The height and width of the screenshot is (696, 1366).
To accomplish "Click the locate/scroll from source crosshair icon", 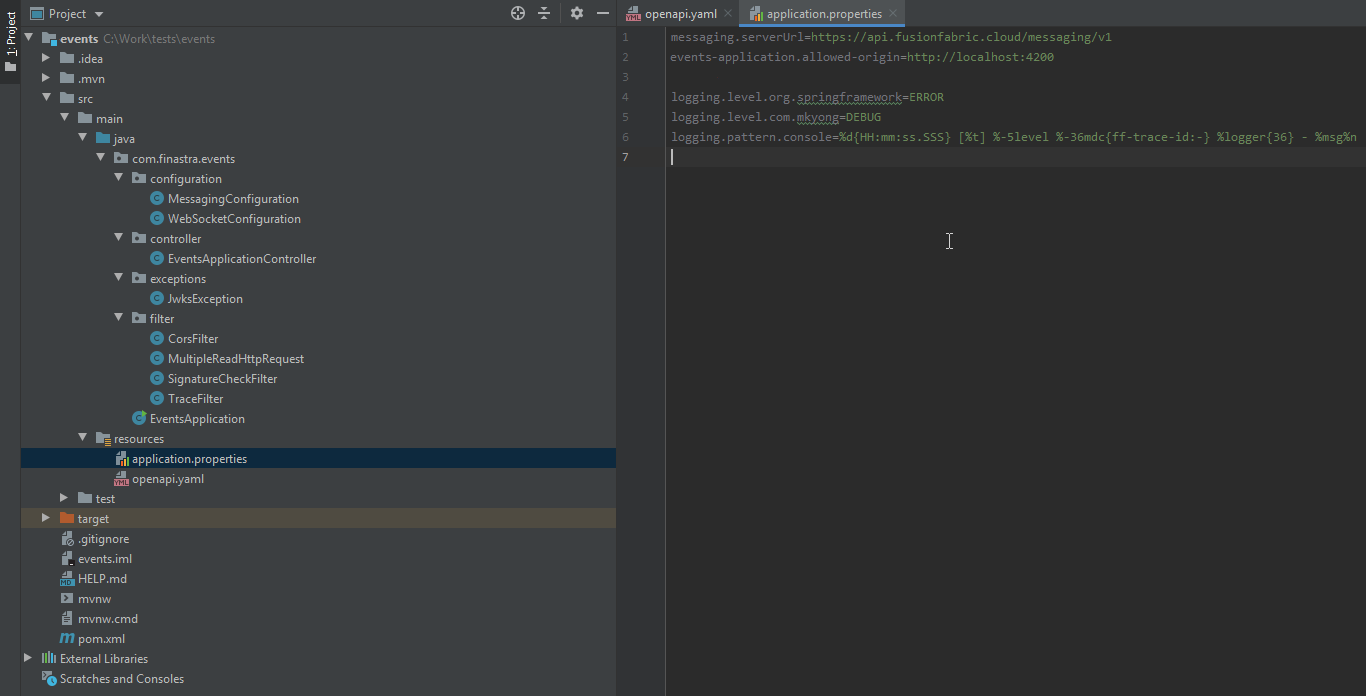I will 518,13.
